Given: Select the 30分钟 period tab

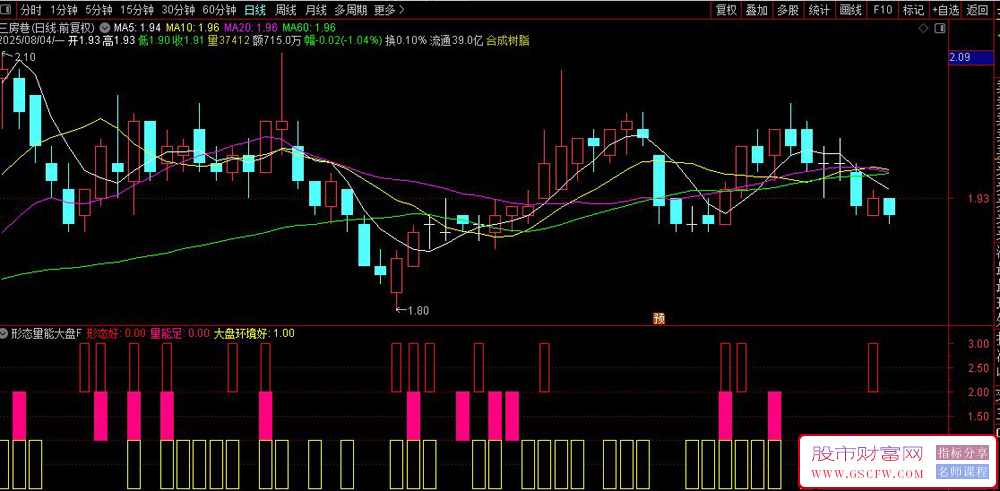Looking at the screenshot, I should click(x=178, y=10).
